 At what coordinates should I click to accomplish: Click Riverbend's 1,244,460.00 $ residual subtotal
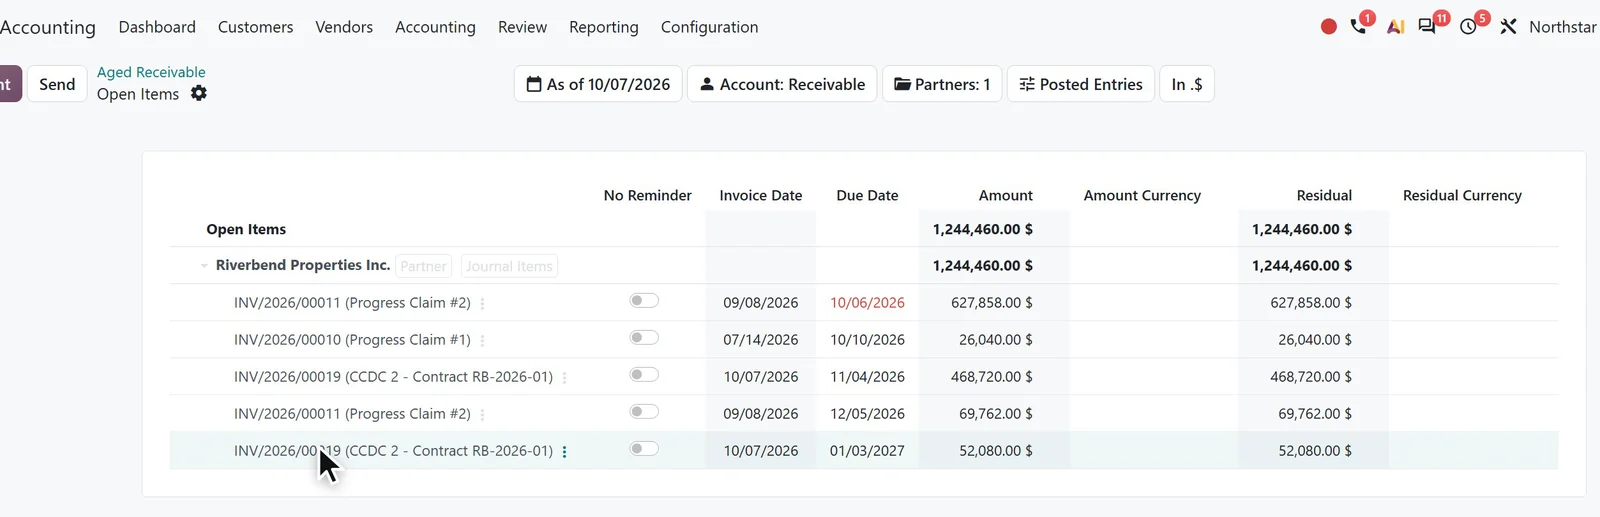[x=1302, y=266]
